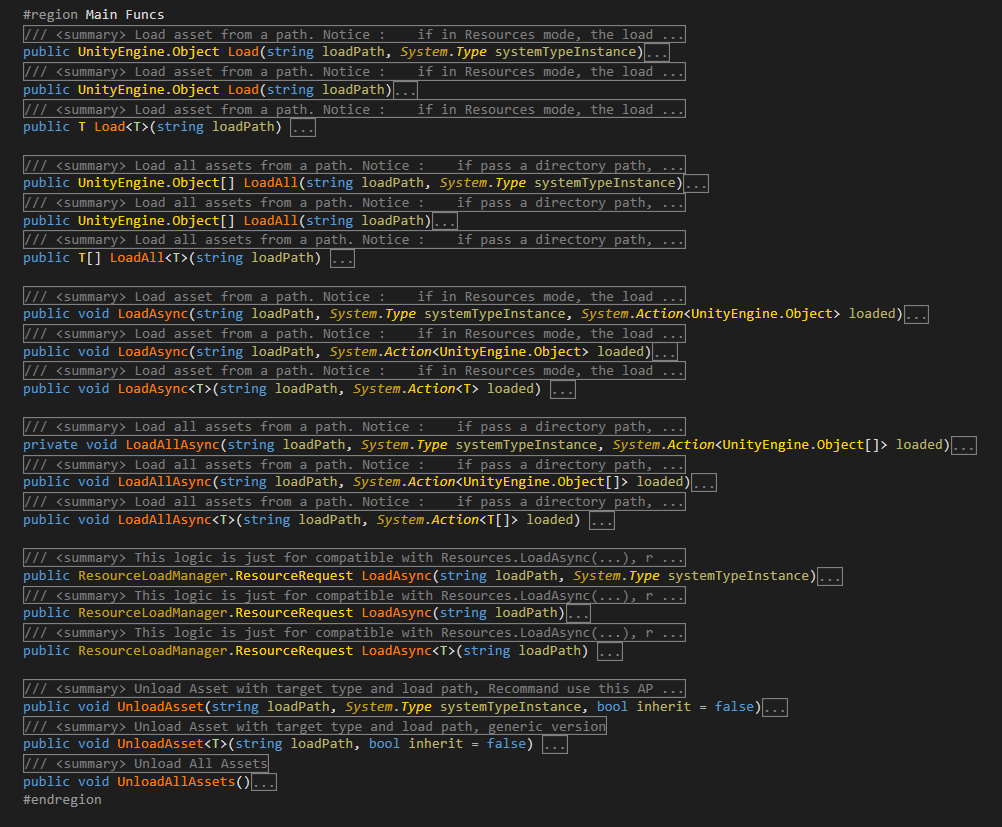Image resolution: width=1002 pixels, height=827 pixels.
Task: Click the '#region Main Funcs' line
Action: click(93, 15)
